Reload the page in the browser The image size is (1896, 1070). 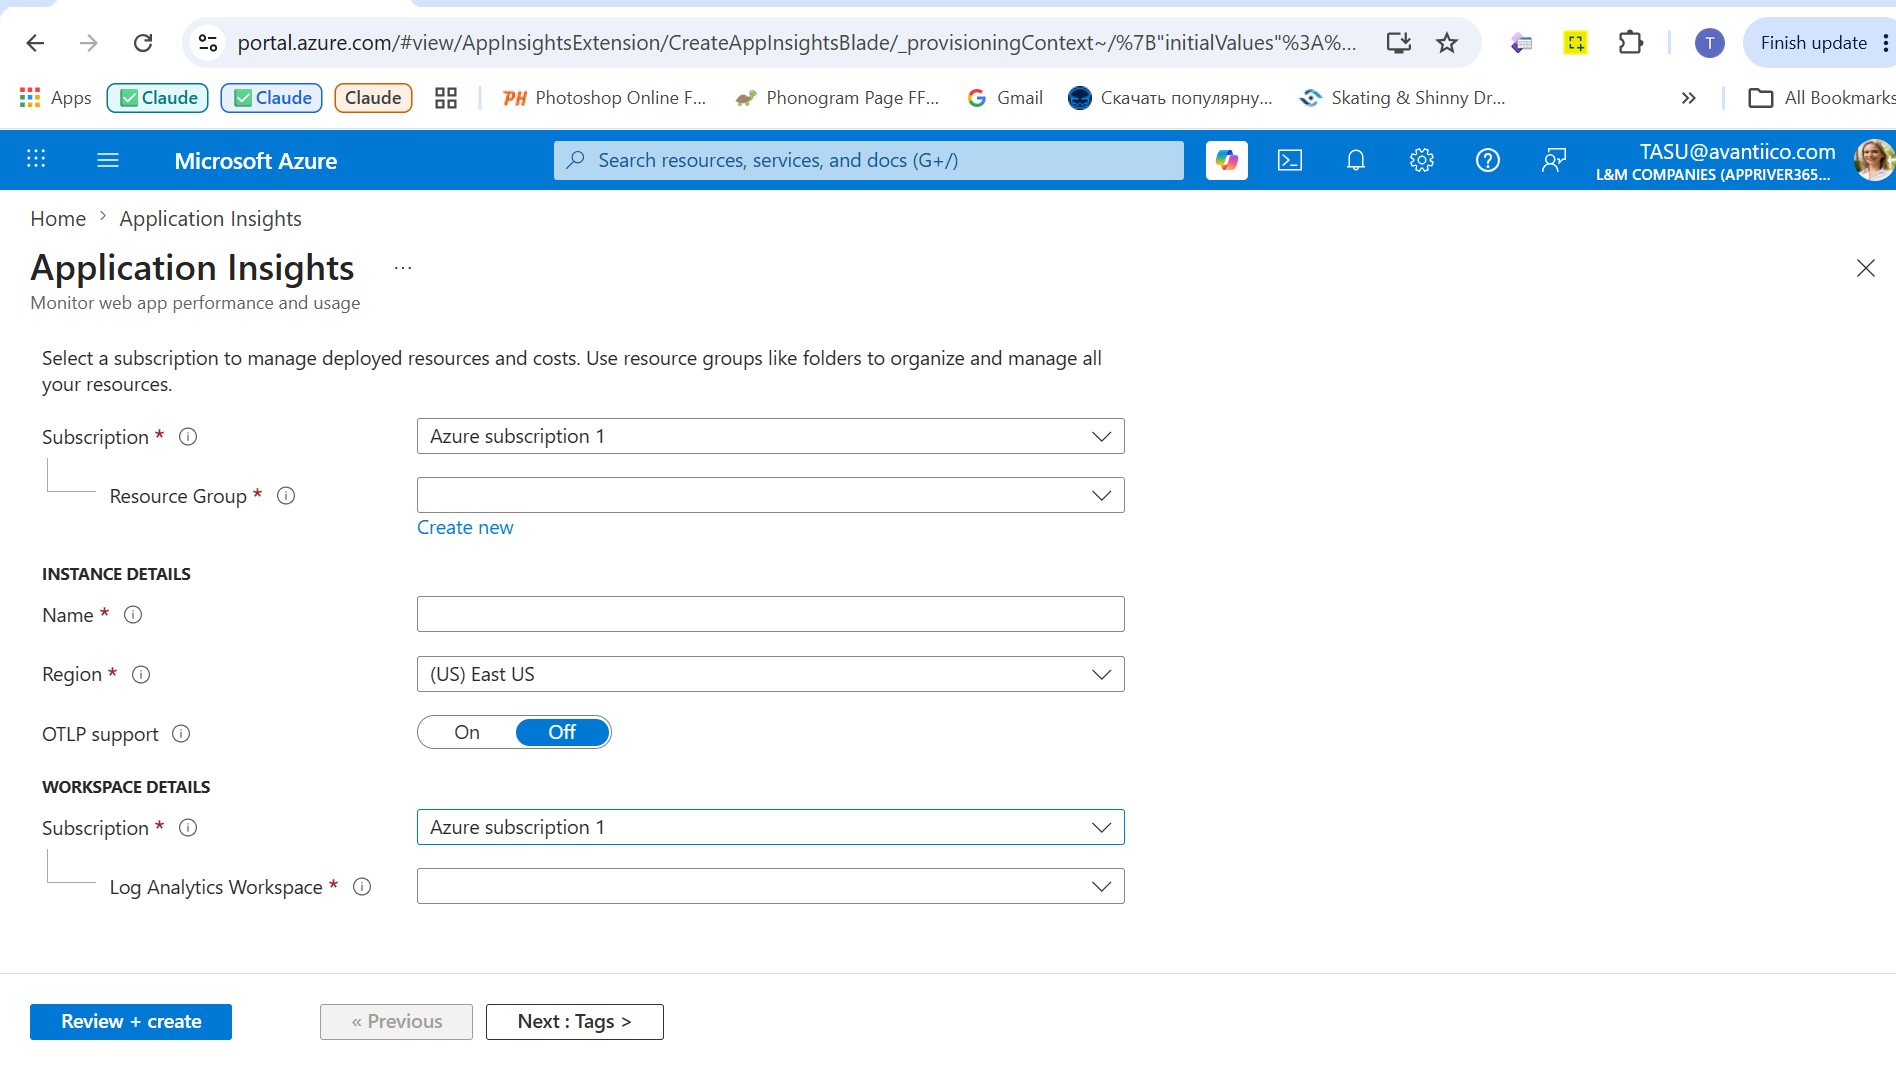(x=143, y=42)
